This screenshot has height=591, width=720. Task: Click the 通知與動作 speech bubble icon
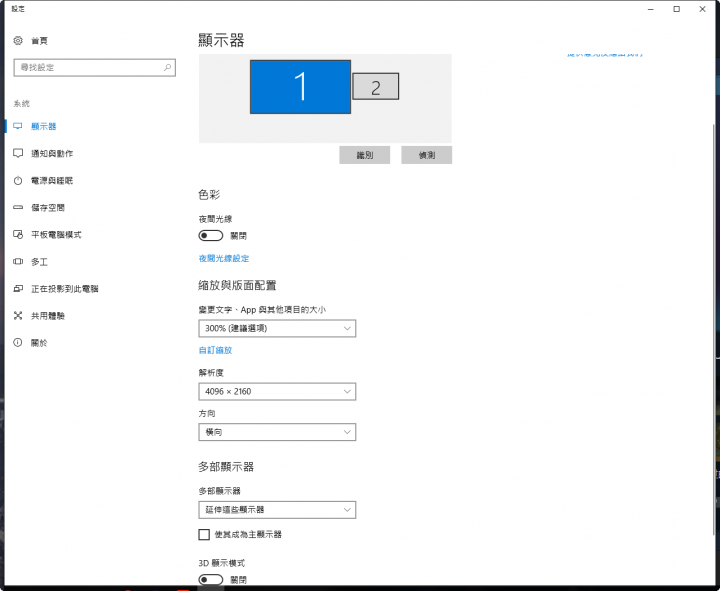18,153
